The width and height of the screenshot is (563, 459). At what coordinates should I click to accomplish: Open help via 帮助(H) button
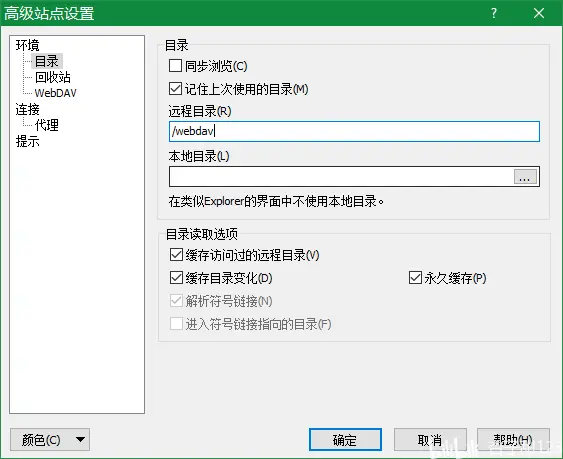point(513,439)
